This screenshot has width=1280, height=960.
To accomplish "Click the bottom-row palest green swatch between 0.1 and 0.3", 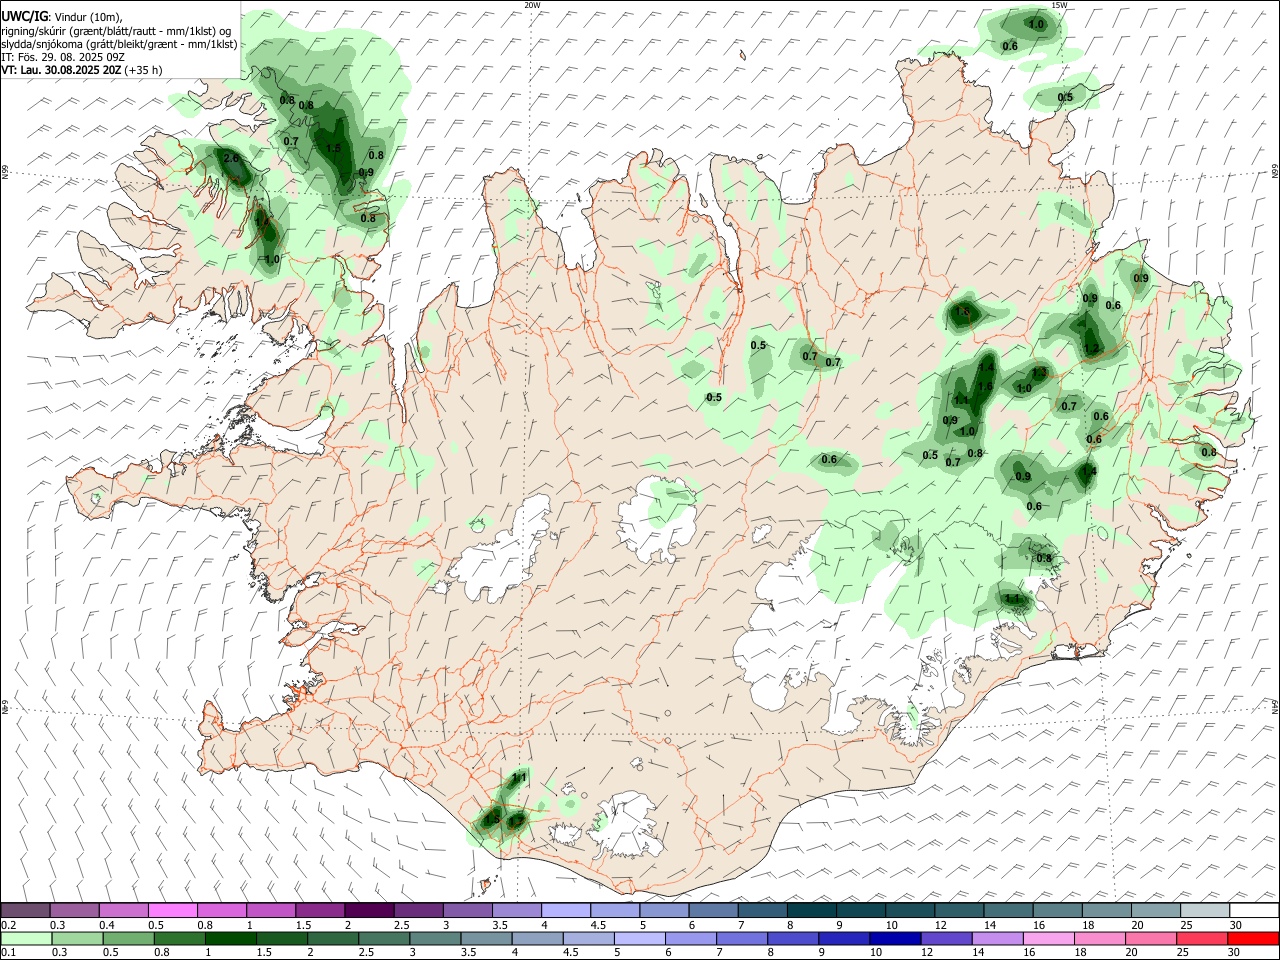I will [x=27, y=939].
